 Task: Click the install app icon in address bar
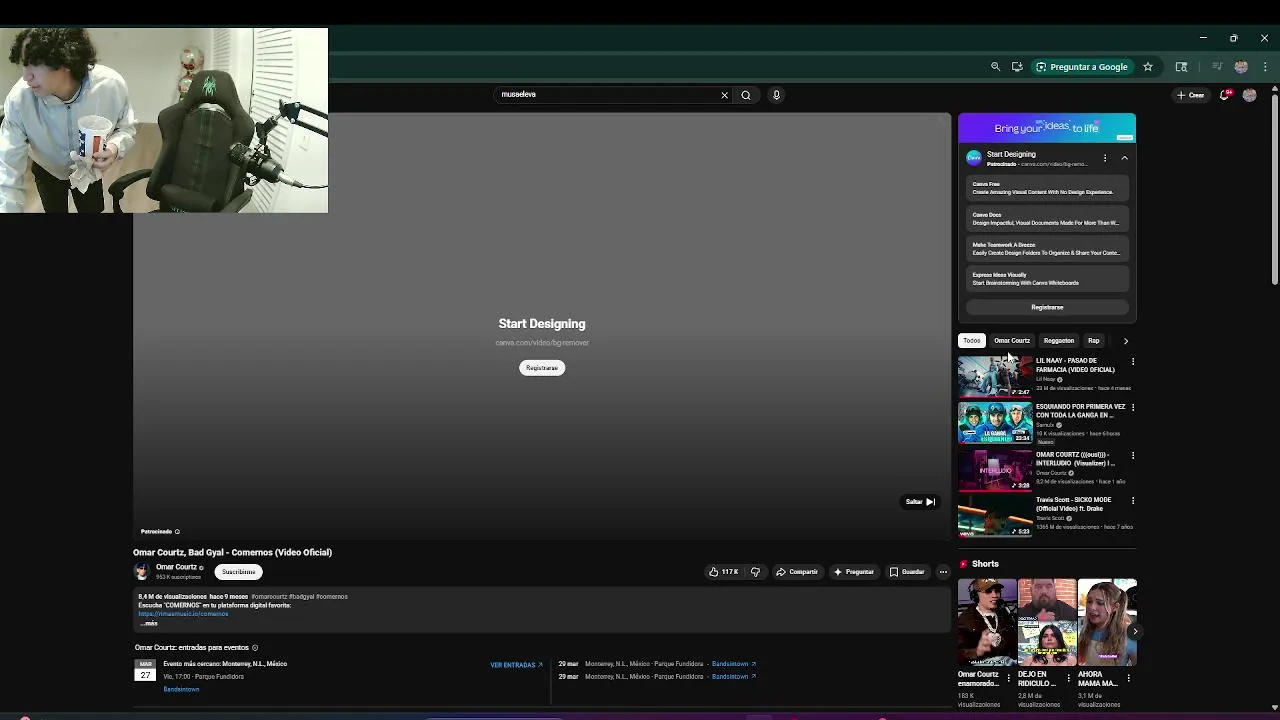(1017, 67)
